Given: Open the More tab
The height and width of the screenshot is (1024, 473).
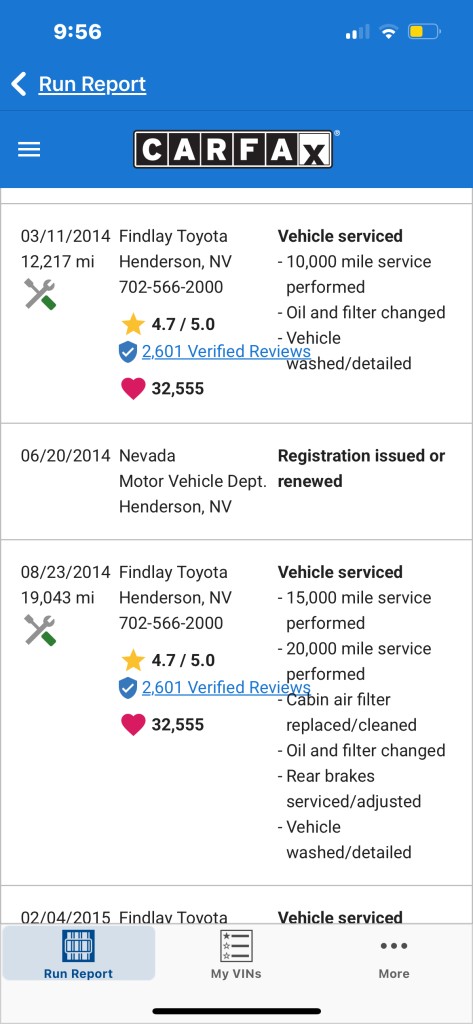Looking at the screenshot, I should point(394,954).
